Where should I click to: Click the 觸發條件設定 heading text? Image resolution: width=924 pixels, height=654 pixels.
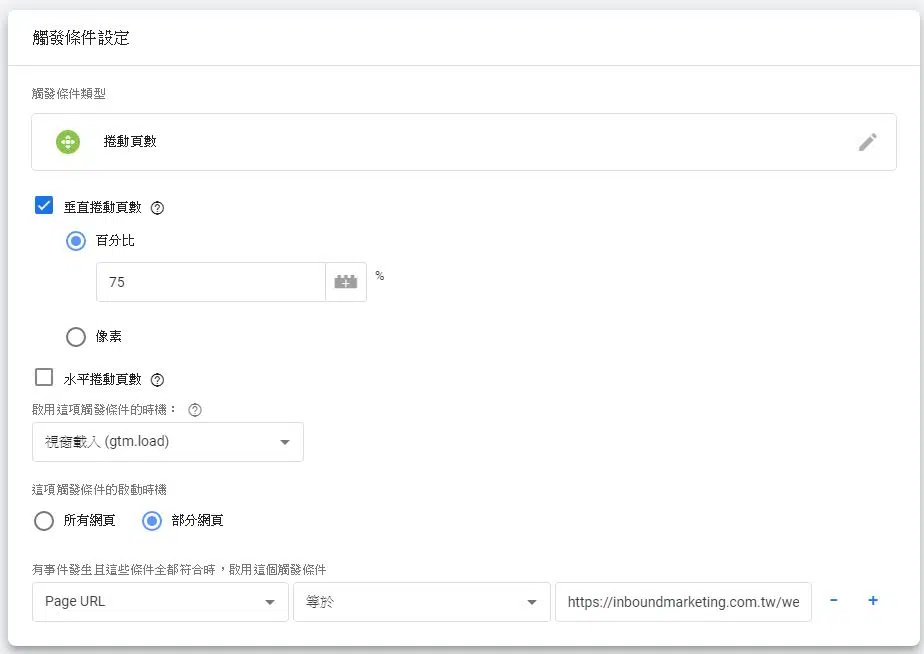click(81, 38)
